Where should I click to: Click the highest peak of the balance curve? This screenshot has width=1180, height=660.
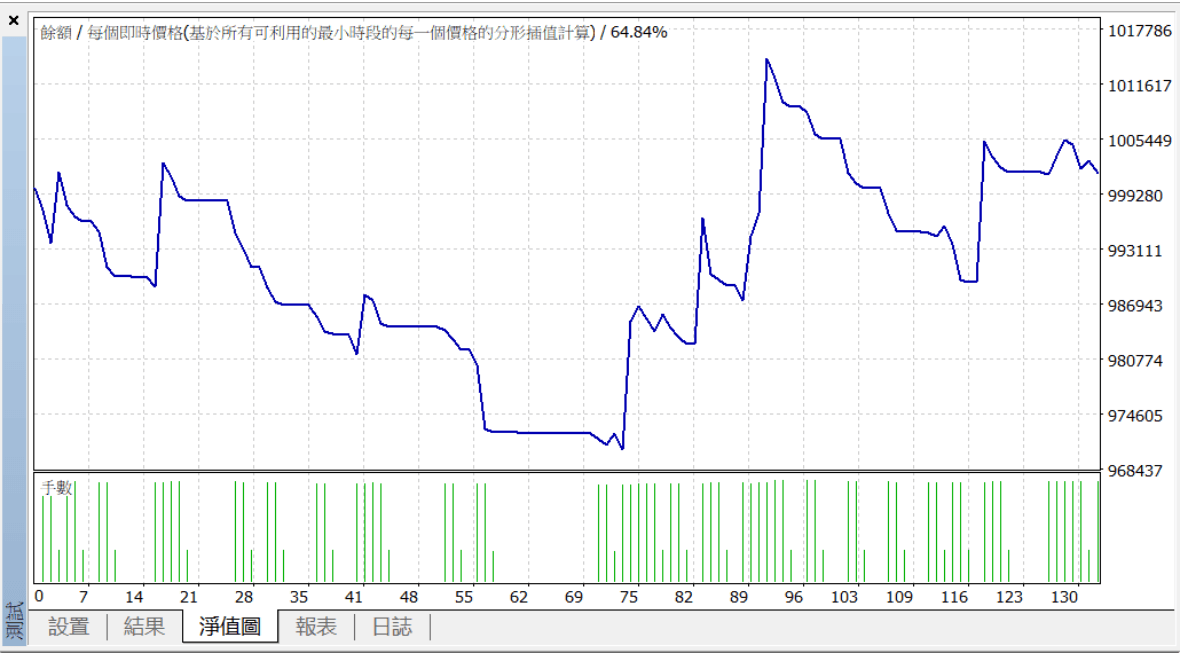(767, 59)
